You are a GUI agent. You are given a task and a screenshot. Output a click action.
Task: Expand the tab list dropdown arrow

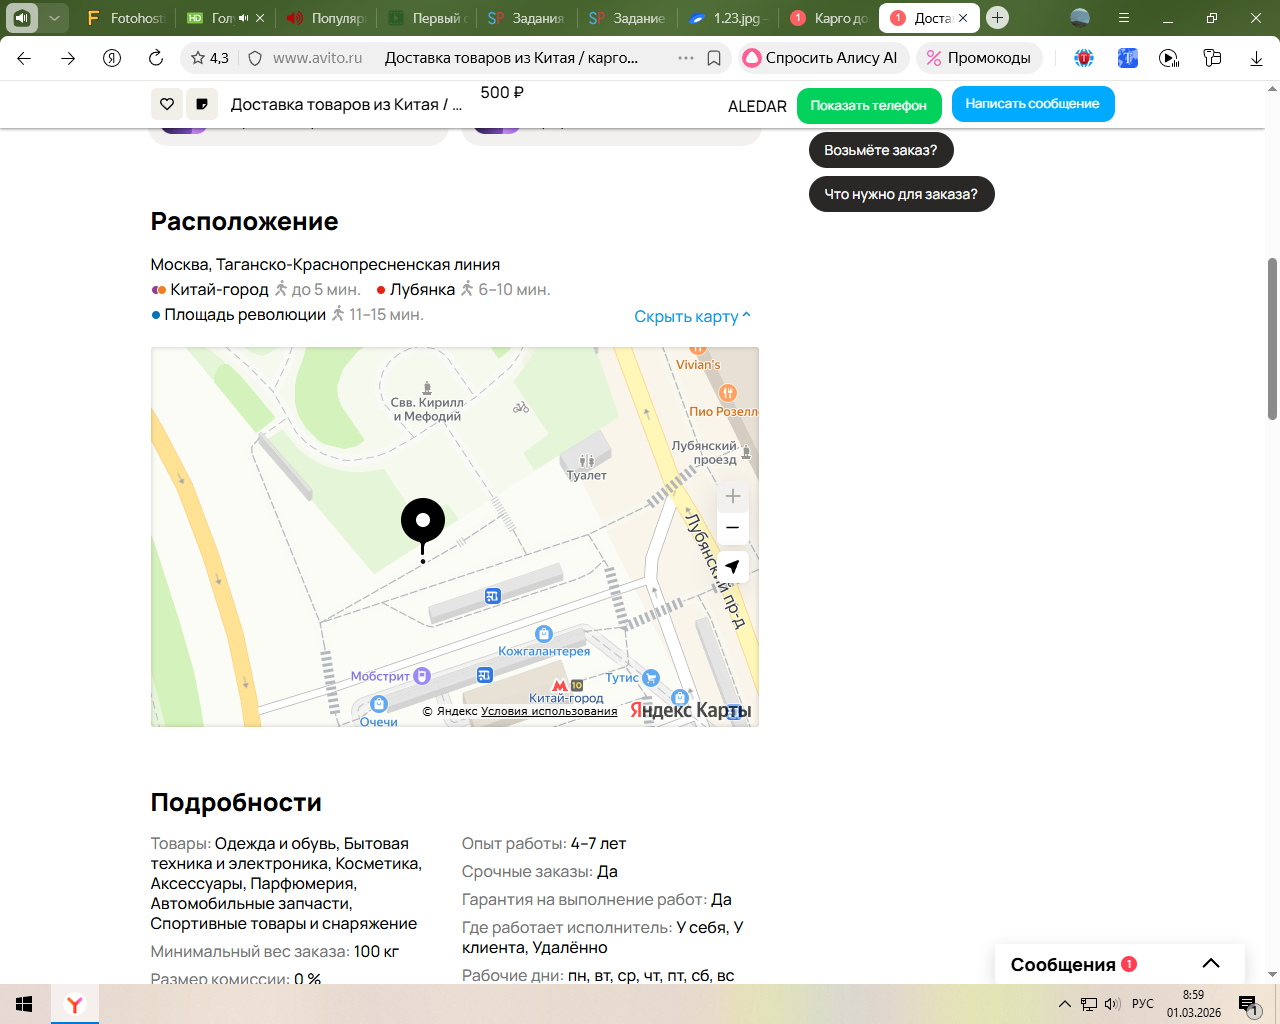[x=55, y=18]
